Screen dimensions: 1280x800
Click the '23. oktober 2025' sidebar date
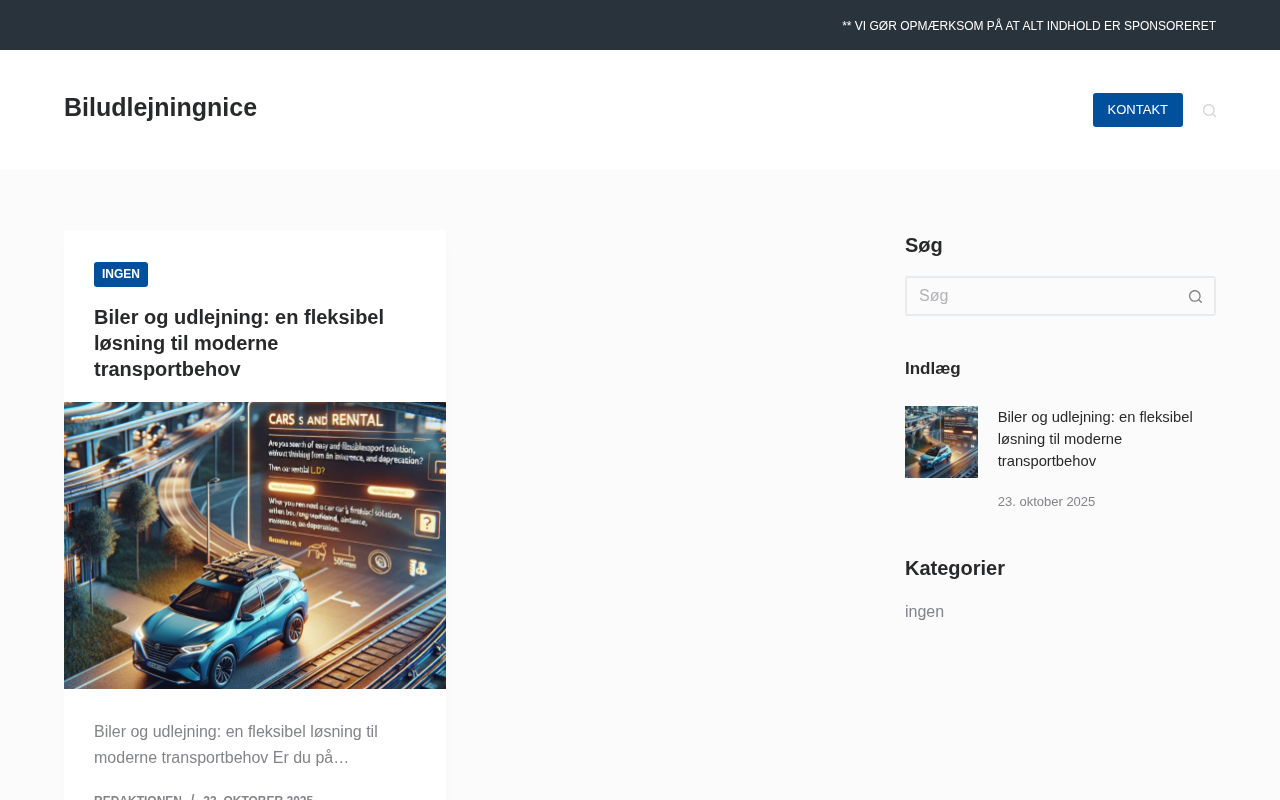(1046, 502)
